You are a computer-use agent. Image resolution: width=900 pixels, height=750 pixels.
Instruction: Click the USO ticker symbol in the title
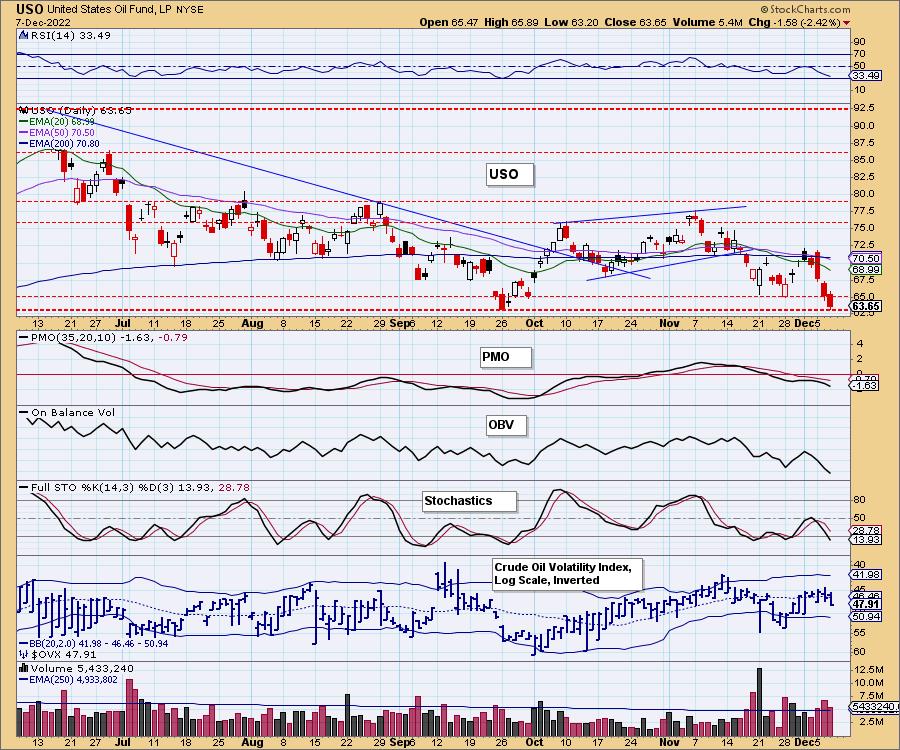tap(30, 9)
